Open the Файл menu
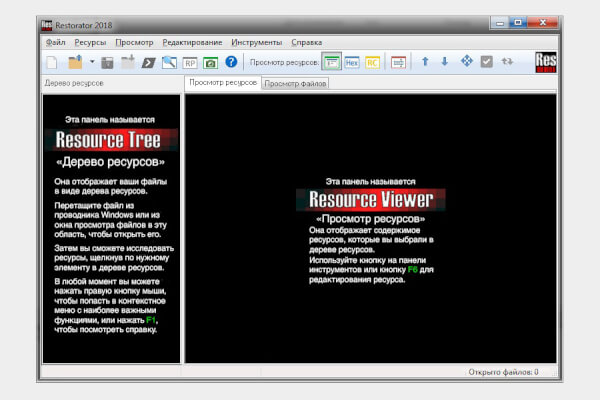The height and width of the screenshot is (400, 600). click(x=55, y=42)
